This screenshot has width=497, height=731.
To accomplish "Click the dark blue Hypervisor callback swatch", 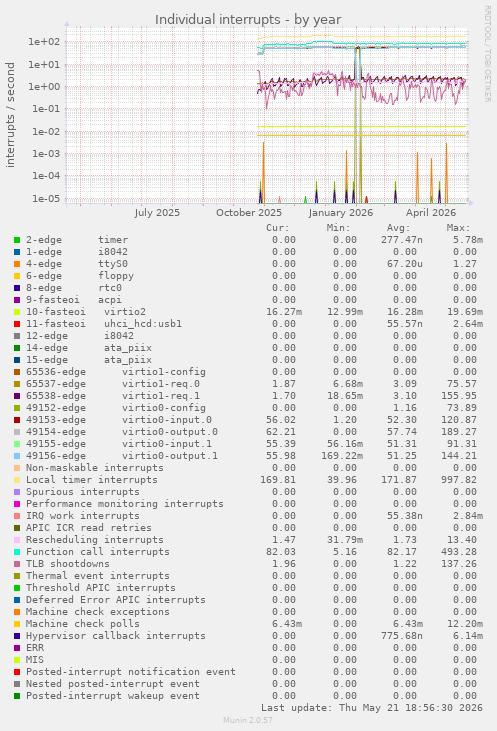I will 17,636.
